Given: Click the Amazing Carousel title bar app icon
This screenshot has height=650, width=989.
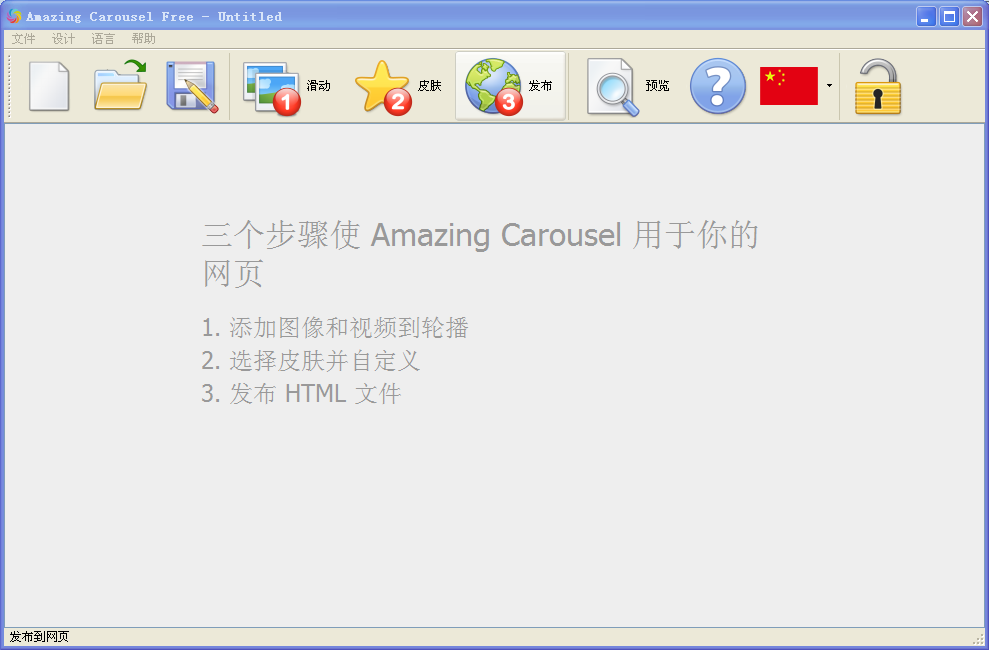Looking at the screenshot, I should (x=14, y=16).
